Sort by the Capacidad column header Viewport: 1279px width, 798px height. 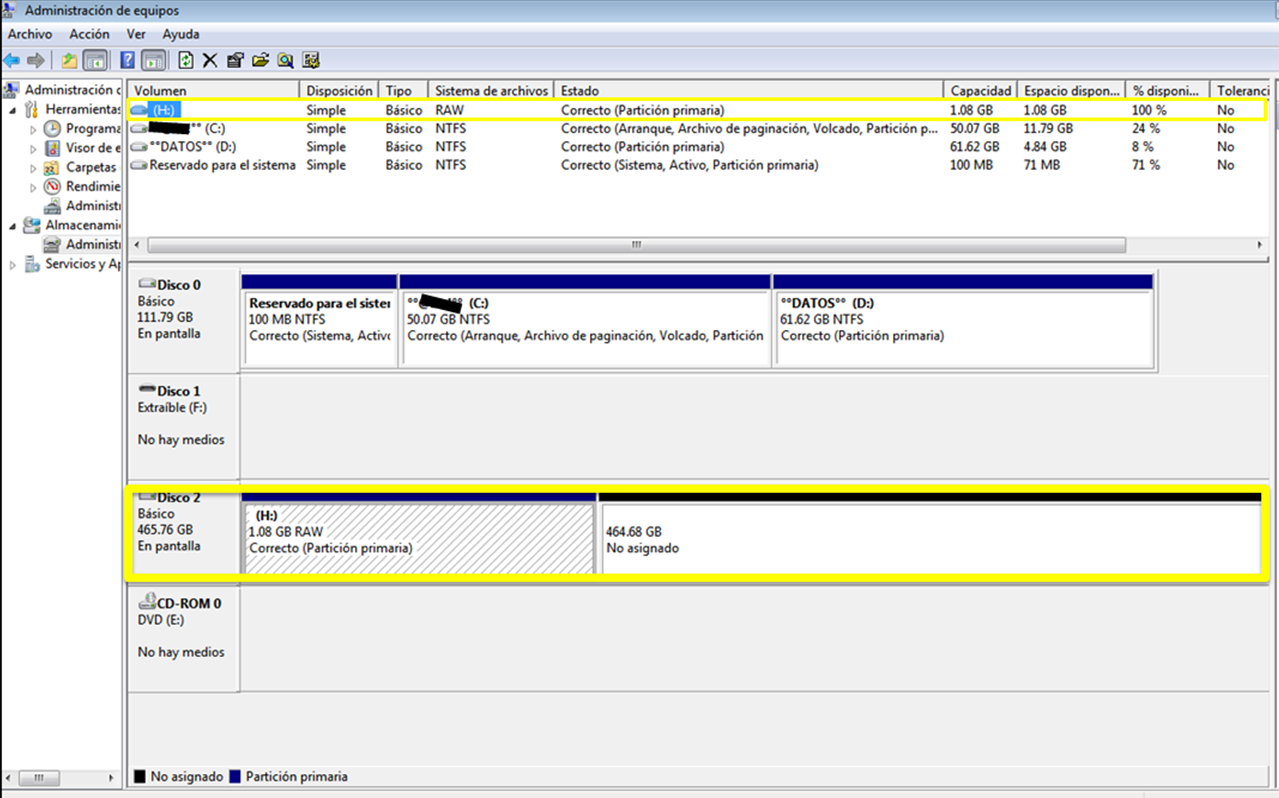click(x=980, y=91)
